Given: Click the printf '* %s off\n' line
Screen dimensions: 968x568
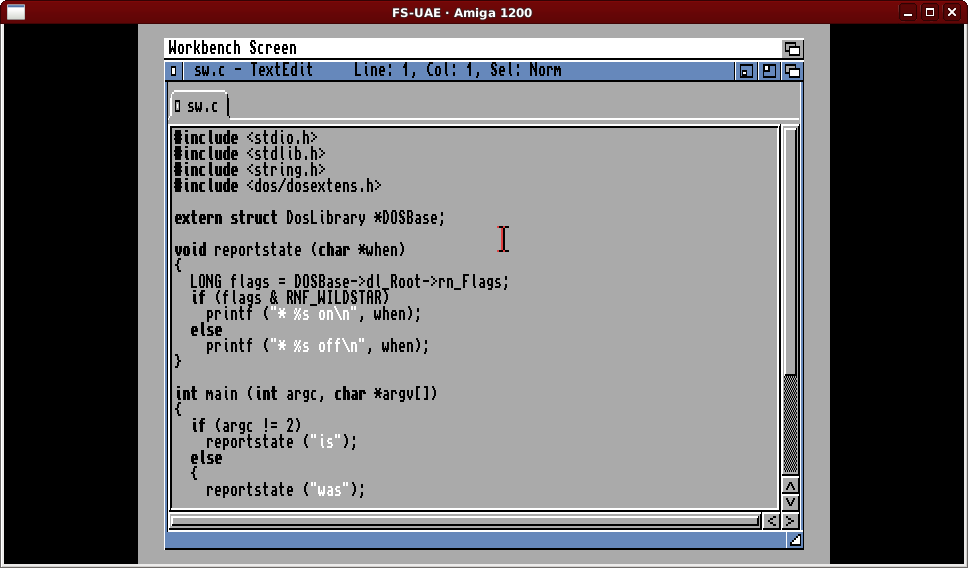Looking at the screenshot, I should coord(317,346).
